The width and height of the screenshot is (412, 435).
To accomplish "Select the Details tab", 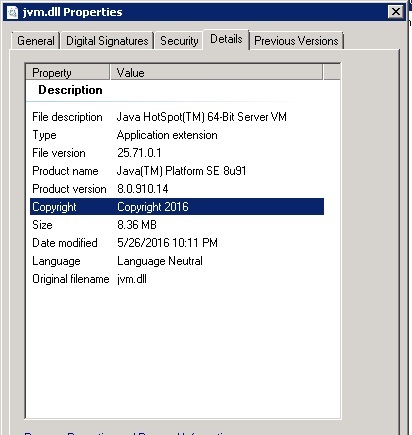I will tap(226, 39).
